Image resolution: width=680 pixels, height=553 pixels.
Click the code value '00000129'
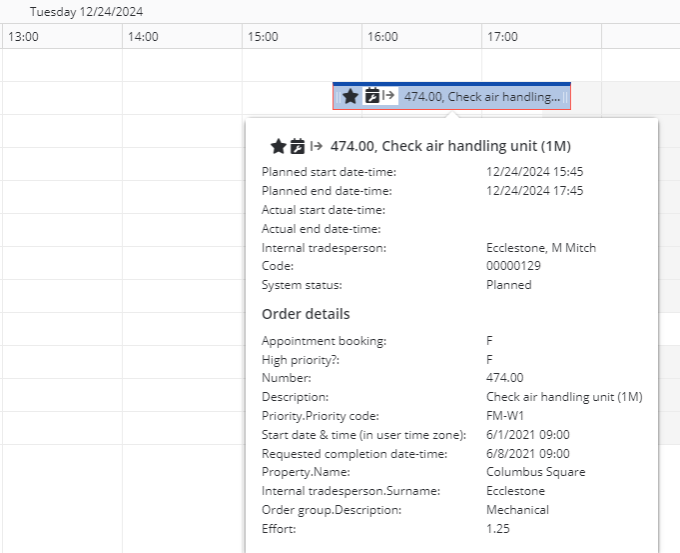[x=513, y=266]
